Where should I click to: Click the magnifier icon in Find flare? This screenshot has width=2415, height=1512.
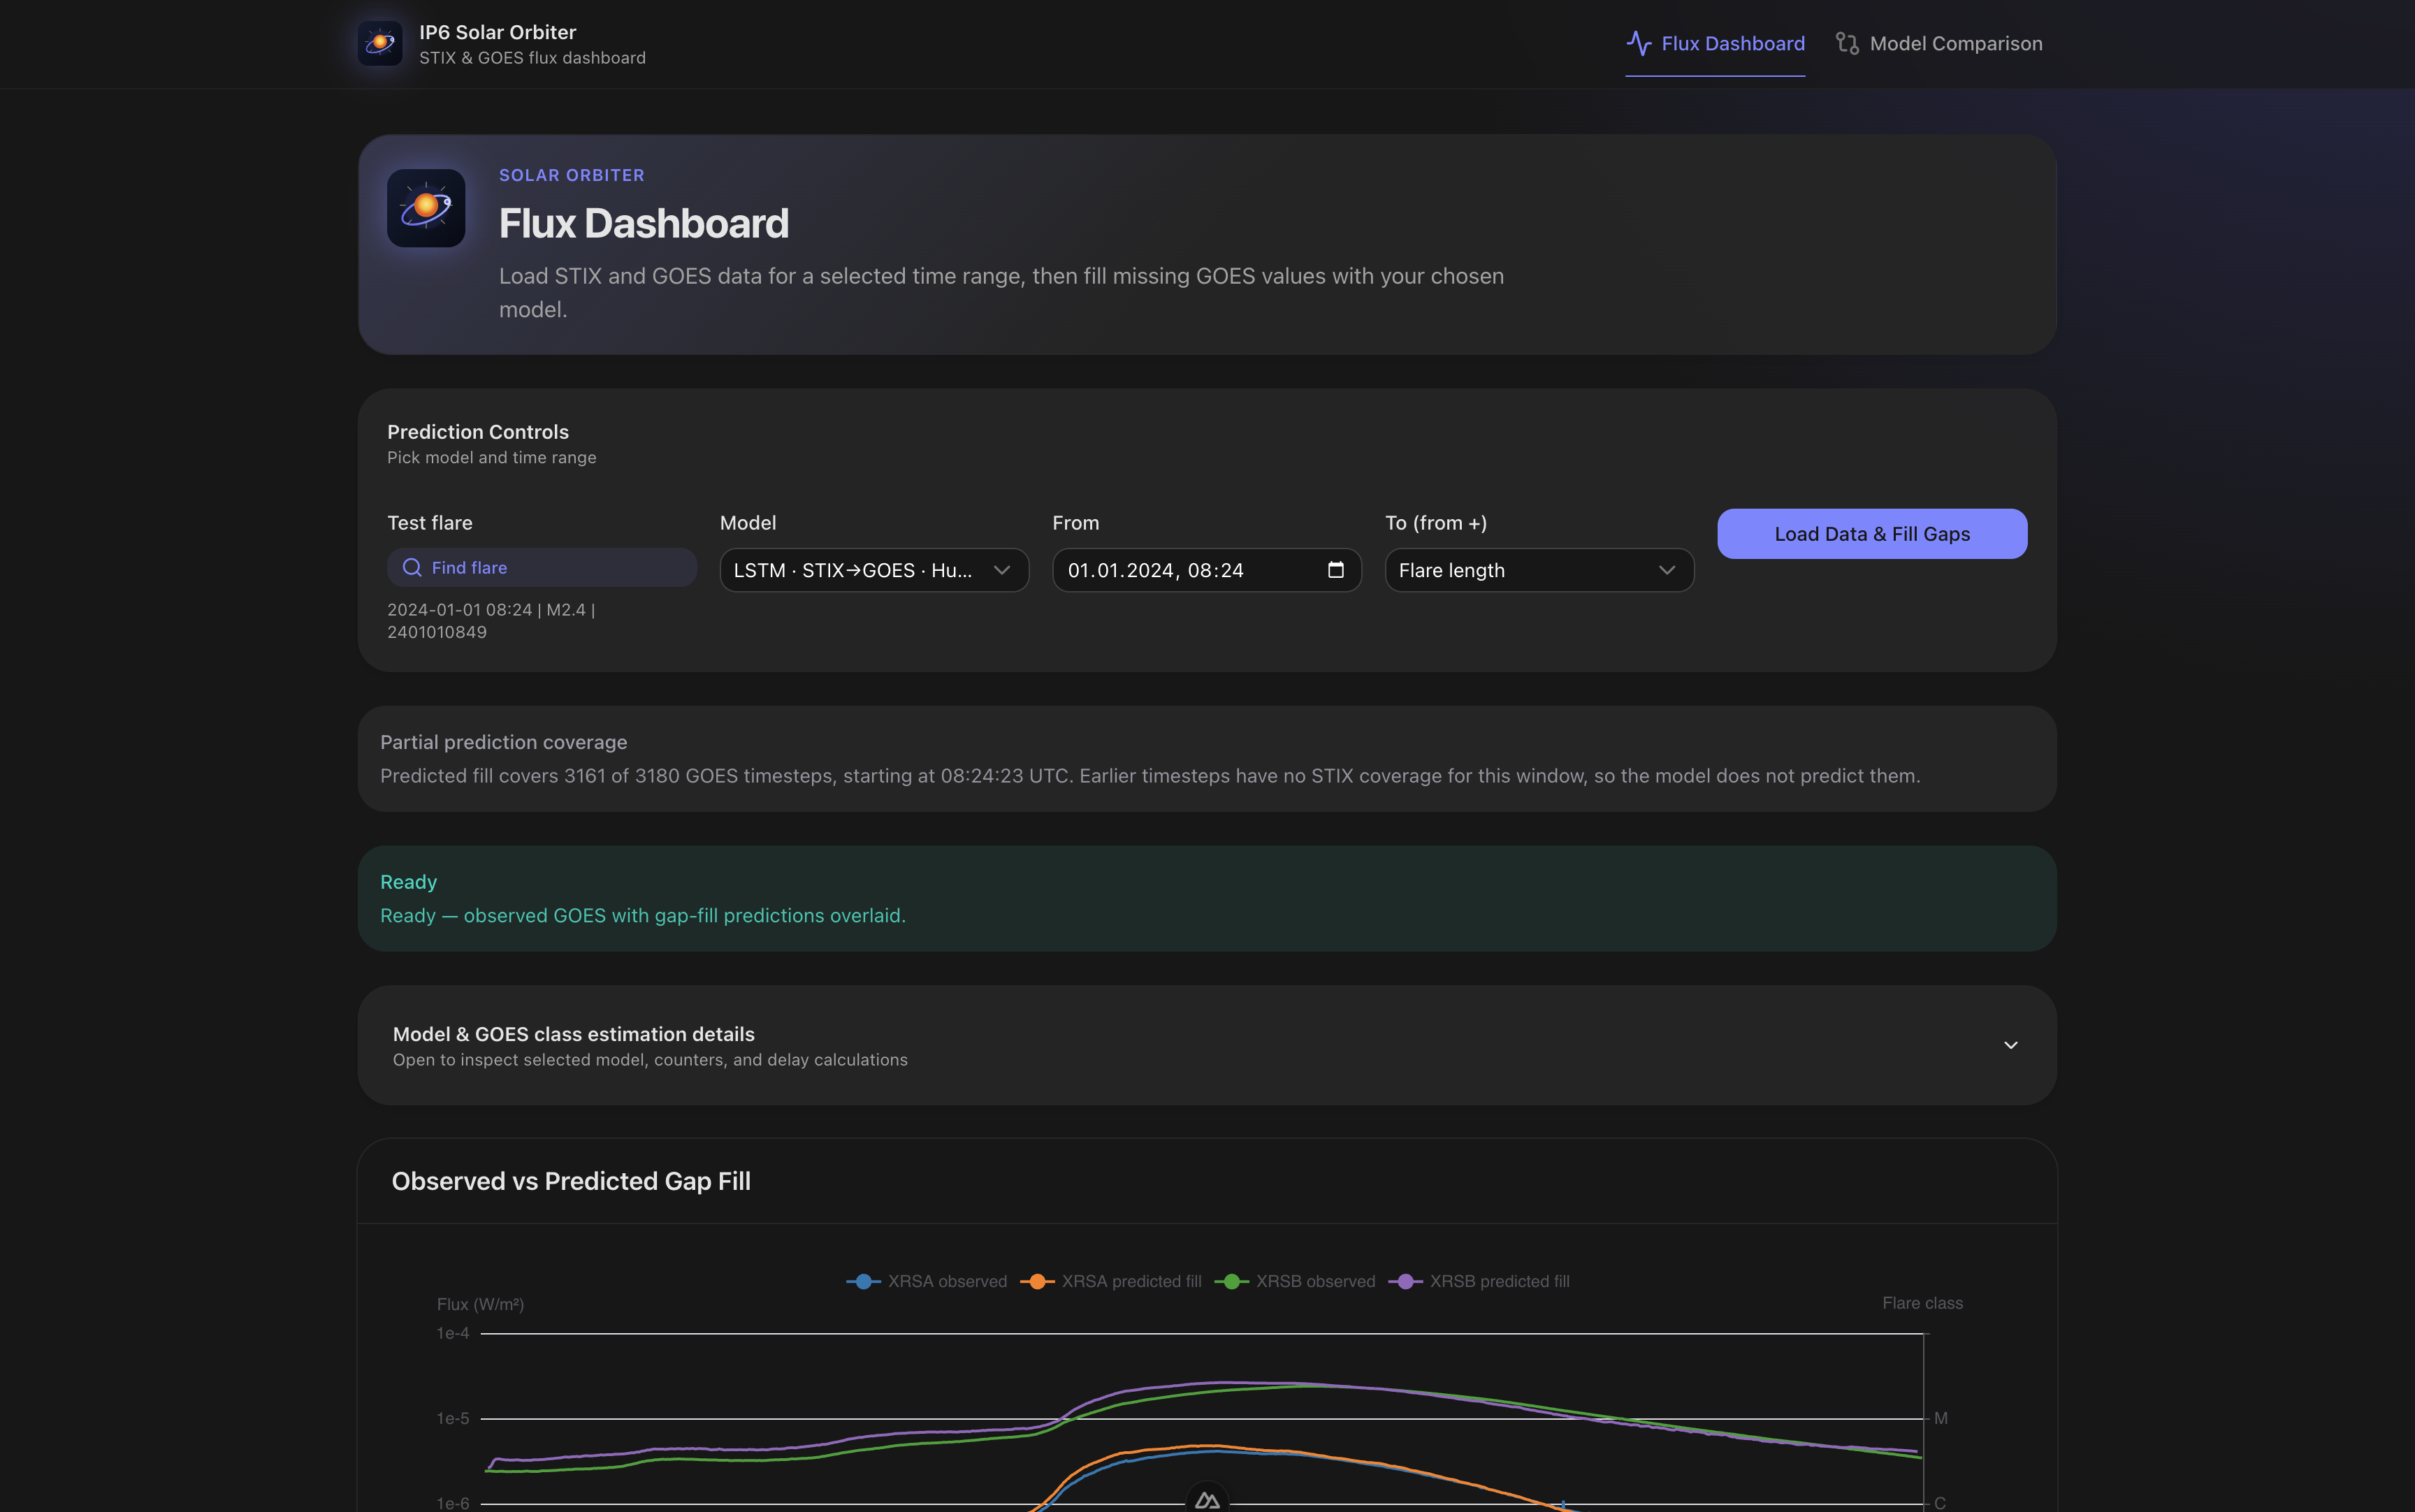(411, 567)
